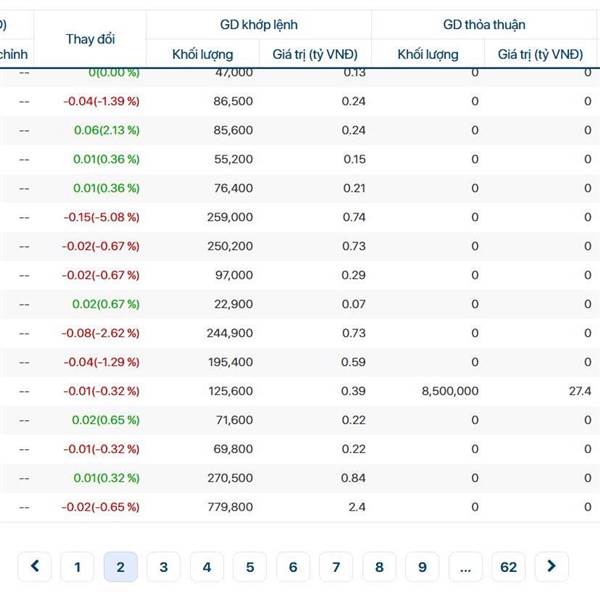The width and height of the screenshot is (600, 600).
Task: Open page 1 of results
Action: click(x=77, y=567)
